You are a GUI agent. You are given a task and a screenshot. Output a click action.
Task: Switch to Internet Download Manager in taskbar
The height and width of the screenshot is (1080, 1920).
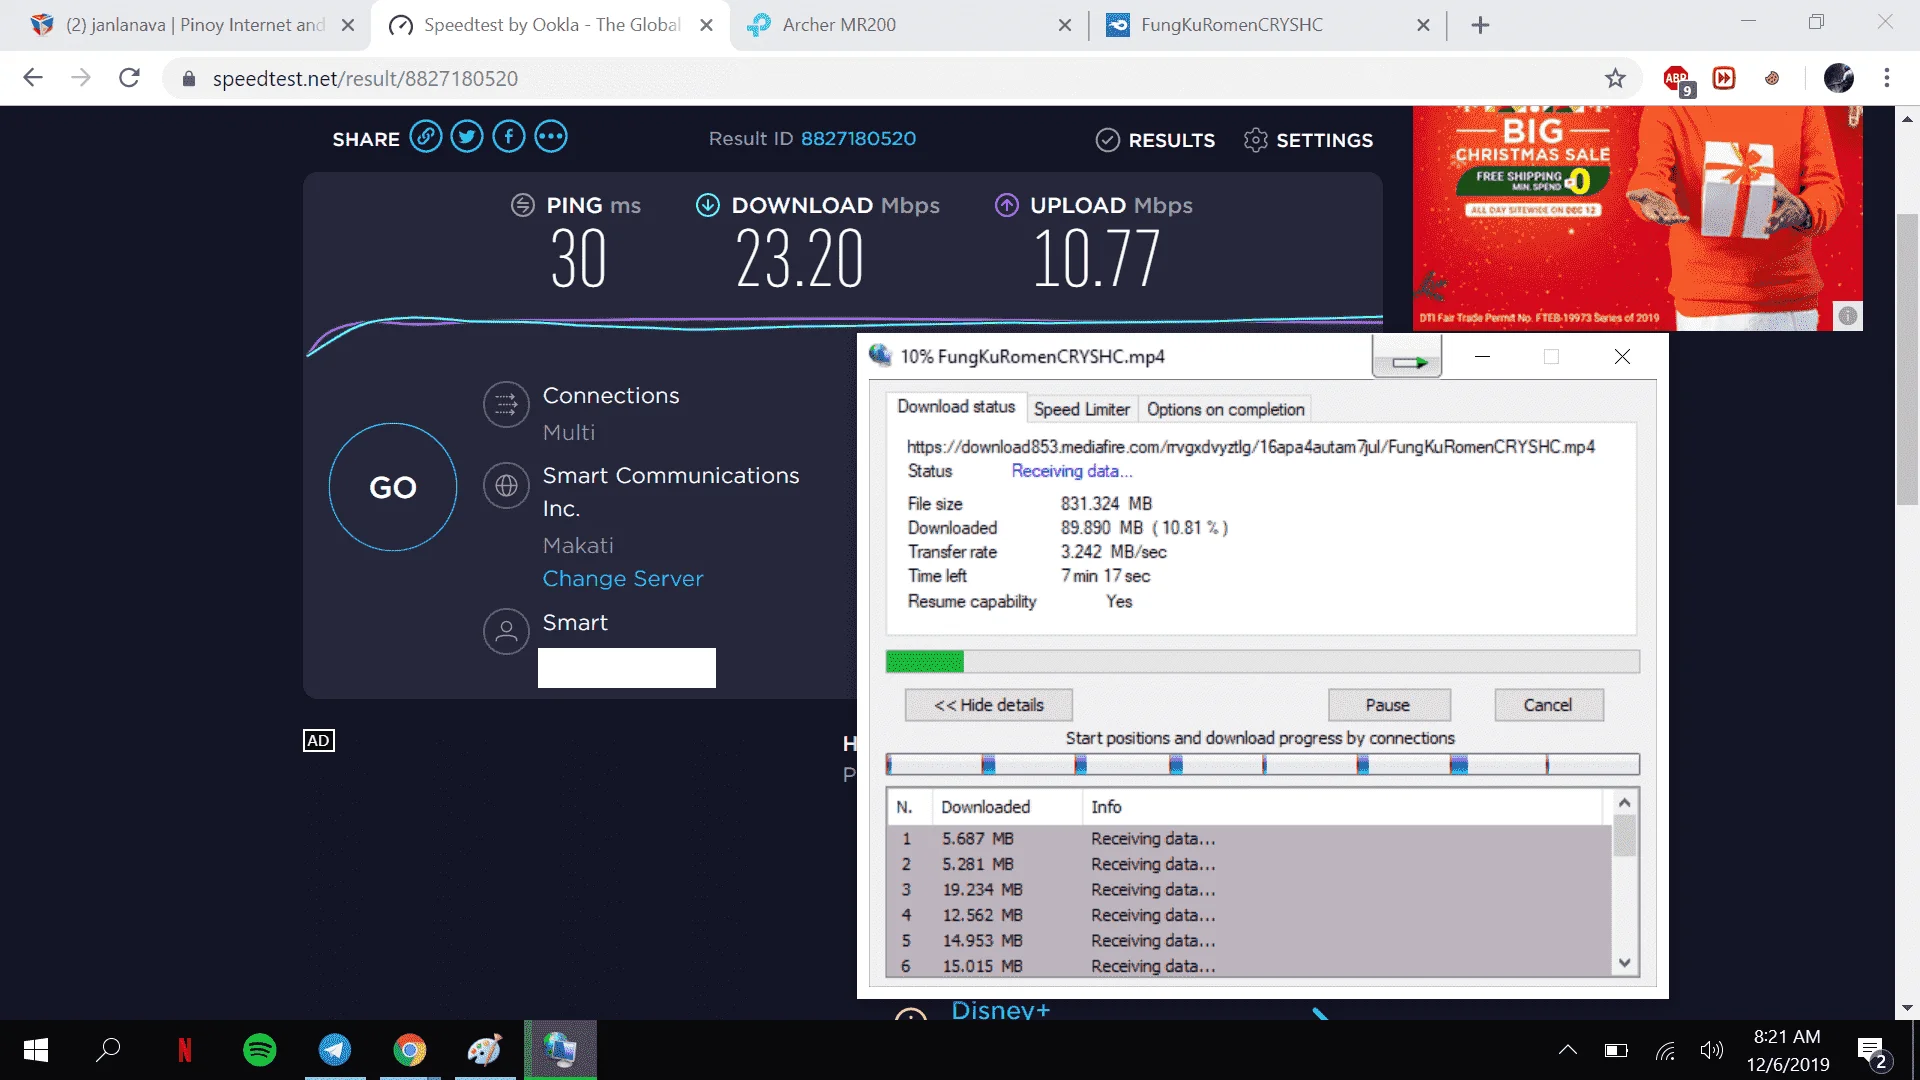pyautogui.click(x=560, y=1050)
